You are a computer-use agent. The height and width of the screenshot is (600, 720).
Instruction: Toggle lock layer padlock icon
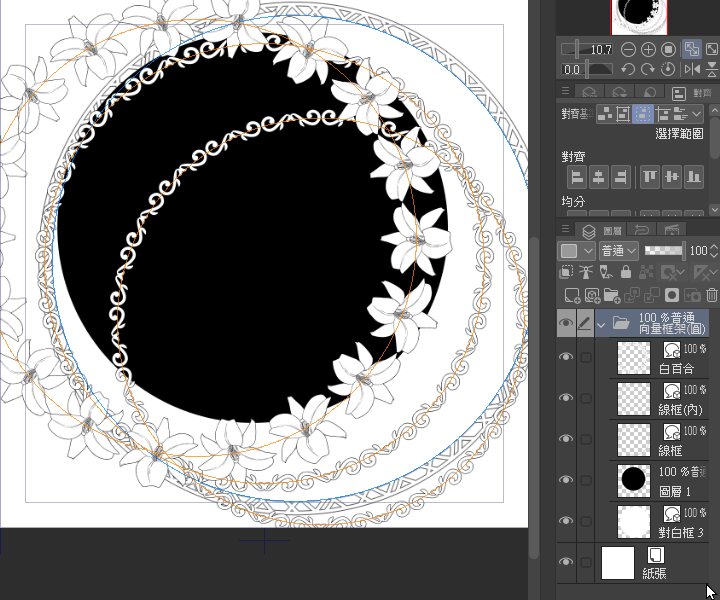pos(625,272)
